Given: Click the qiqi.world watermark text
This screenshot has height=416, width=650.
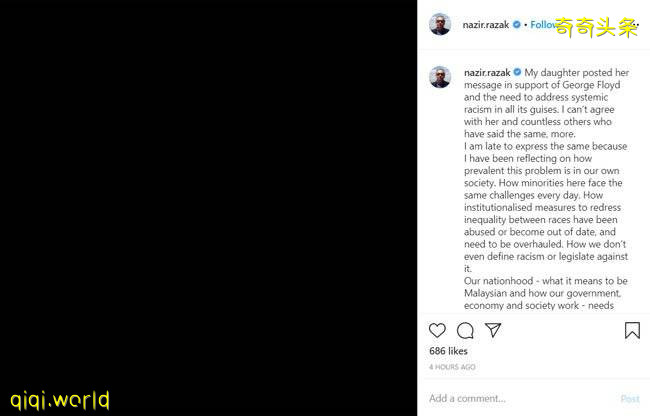Looking at the screenshot, I should [x=60, y=400].
